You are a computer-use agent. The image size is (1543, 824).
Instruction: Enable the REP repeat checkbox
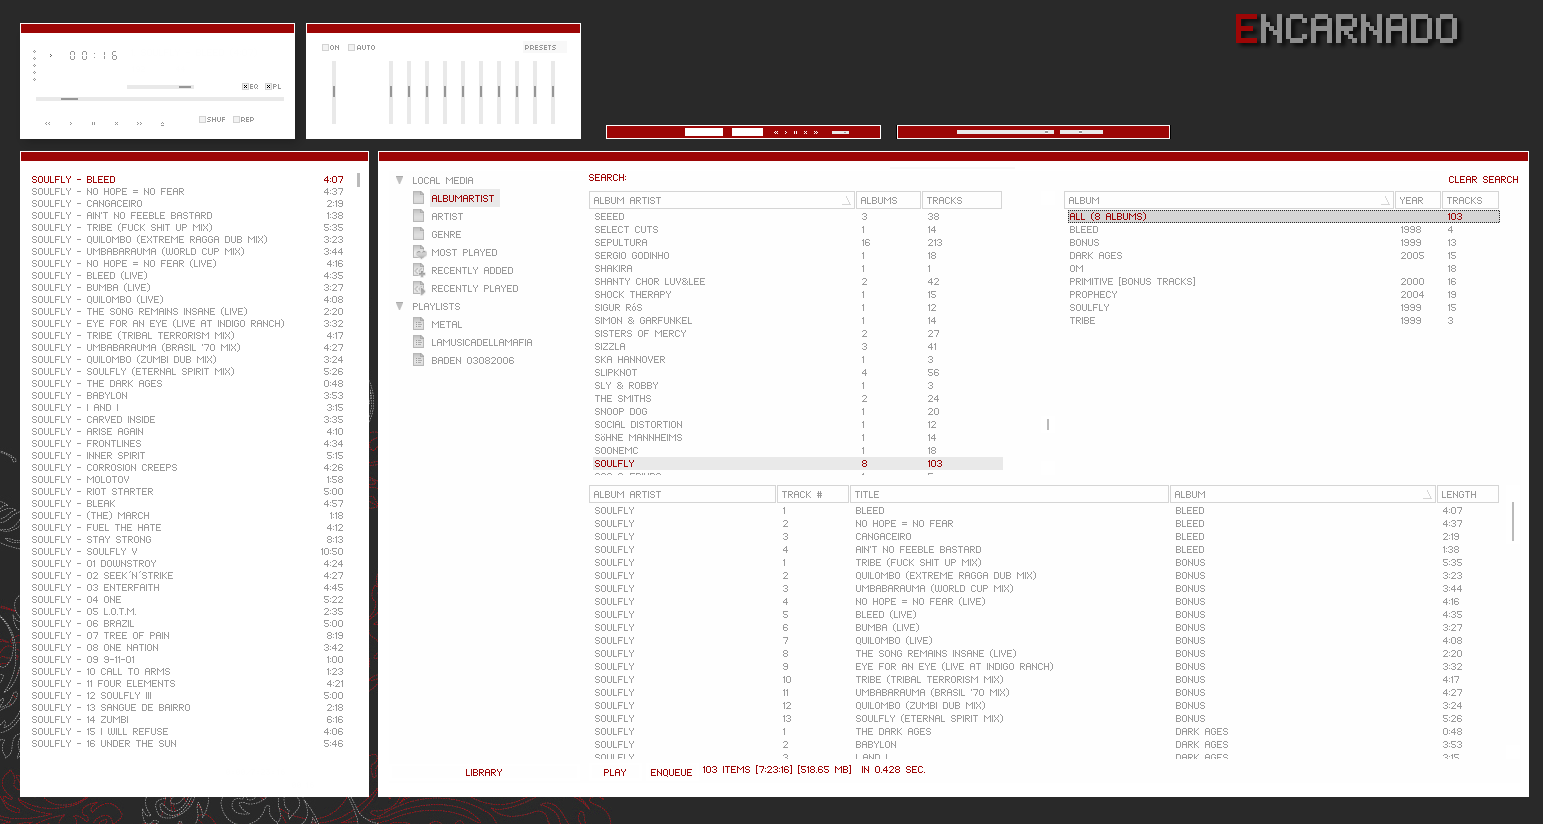click(x=236, y=119)
